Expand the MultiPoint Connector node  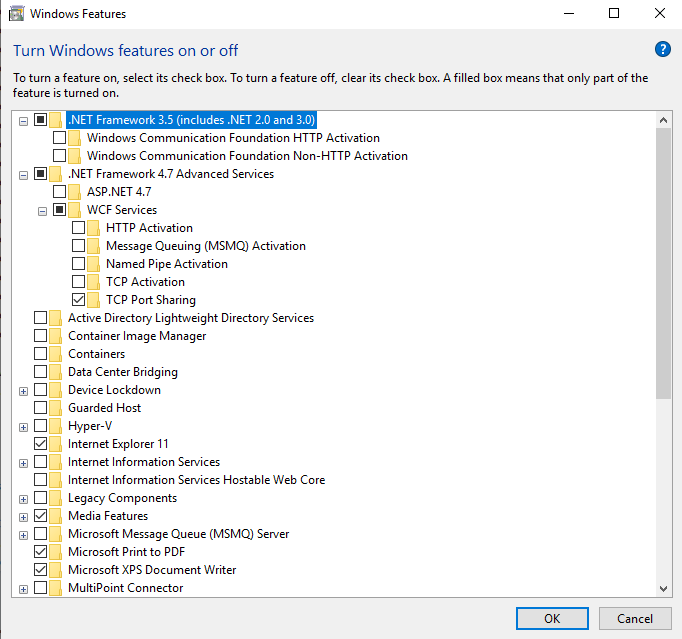coord(23,589)
